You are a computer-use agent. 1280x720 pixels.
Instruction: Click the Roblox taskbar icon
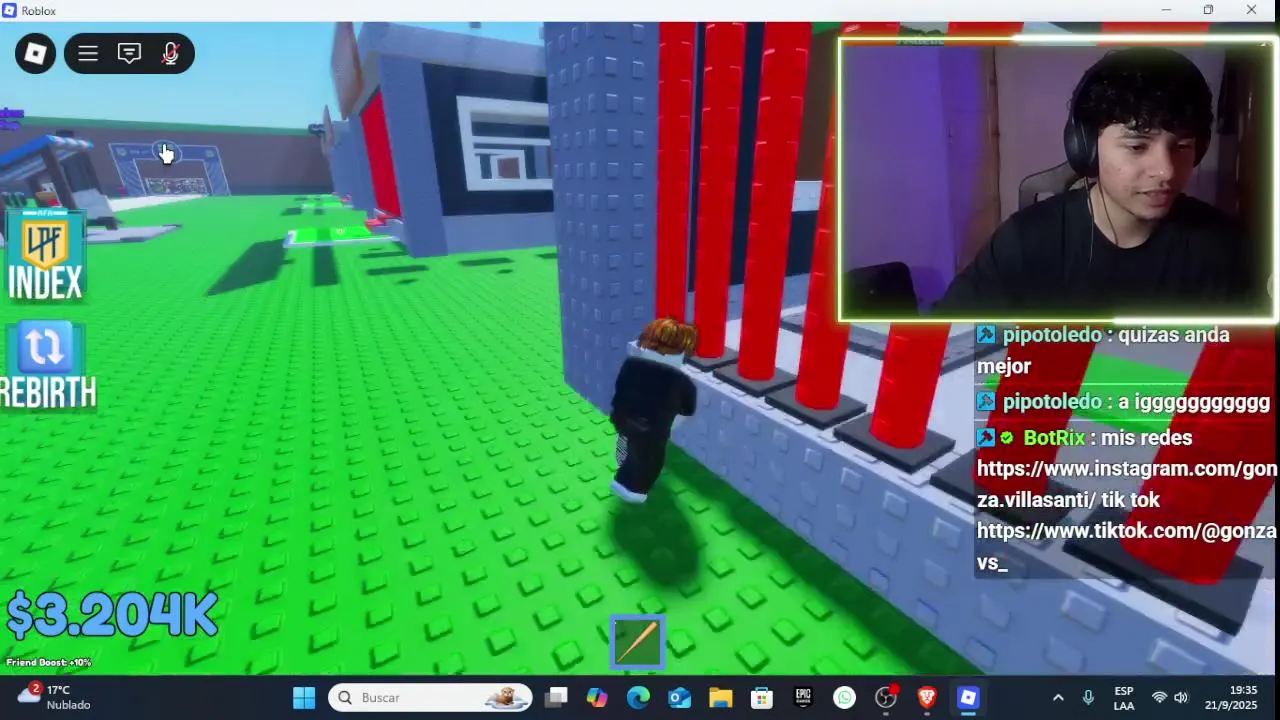(968, 697)
